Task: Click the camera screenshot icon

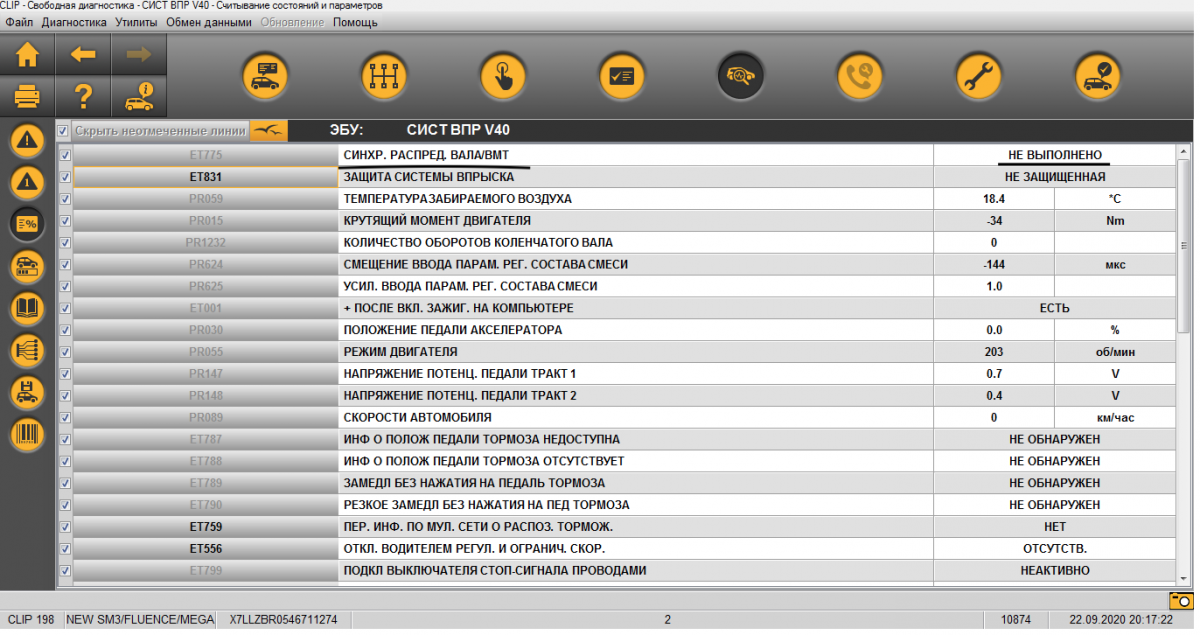Action: pyautogui.click(x=1181, y=601)
